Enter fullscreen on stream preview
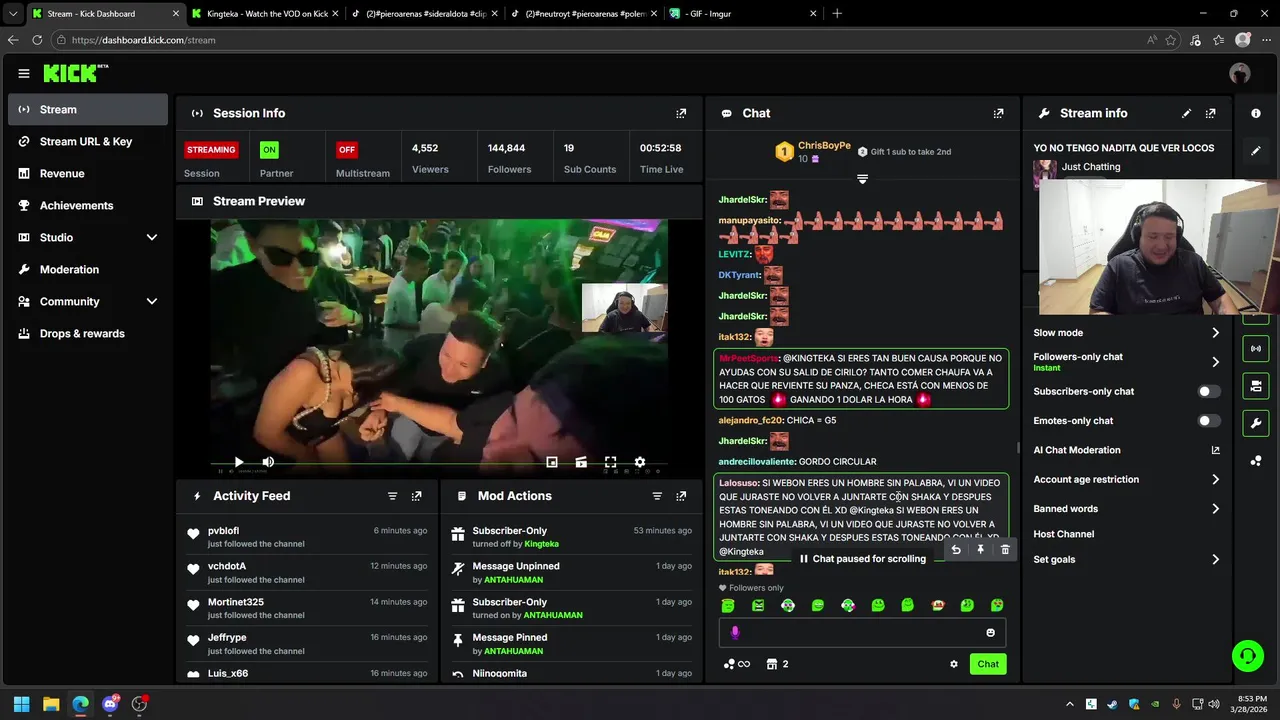Image resolution: width=1280 pixels, height=720 pixels. point(610,462)
